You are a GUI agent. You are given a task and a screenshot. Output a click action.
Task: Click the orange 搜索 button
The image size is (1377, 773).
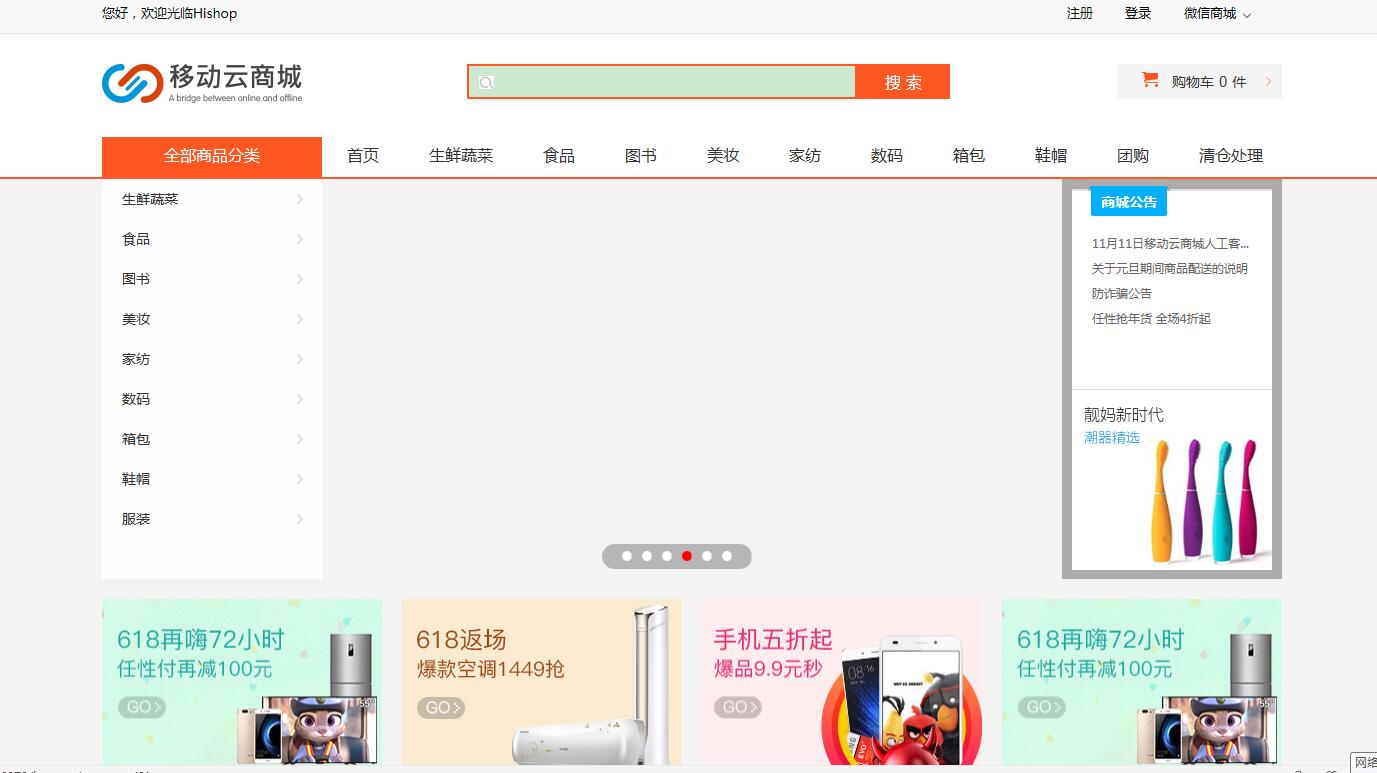click(x=903, y=82)
